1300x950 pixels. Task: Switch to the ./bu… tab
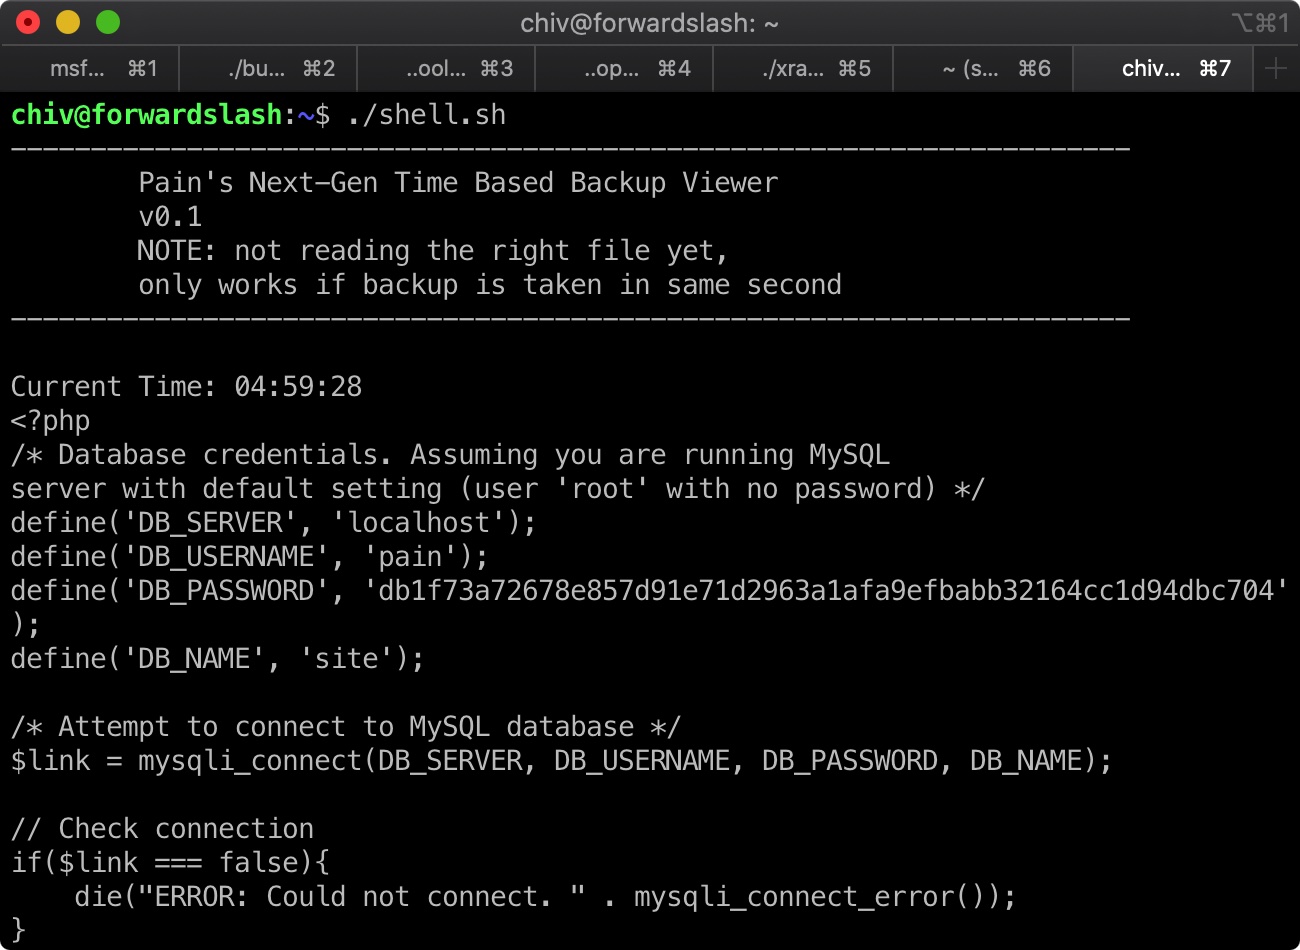[x=268, y=68]
